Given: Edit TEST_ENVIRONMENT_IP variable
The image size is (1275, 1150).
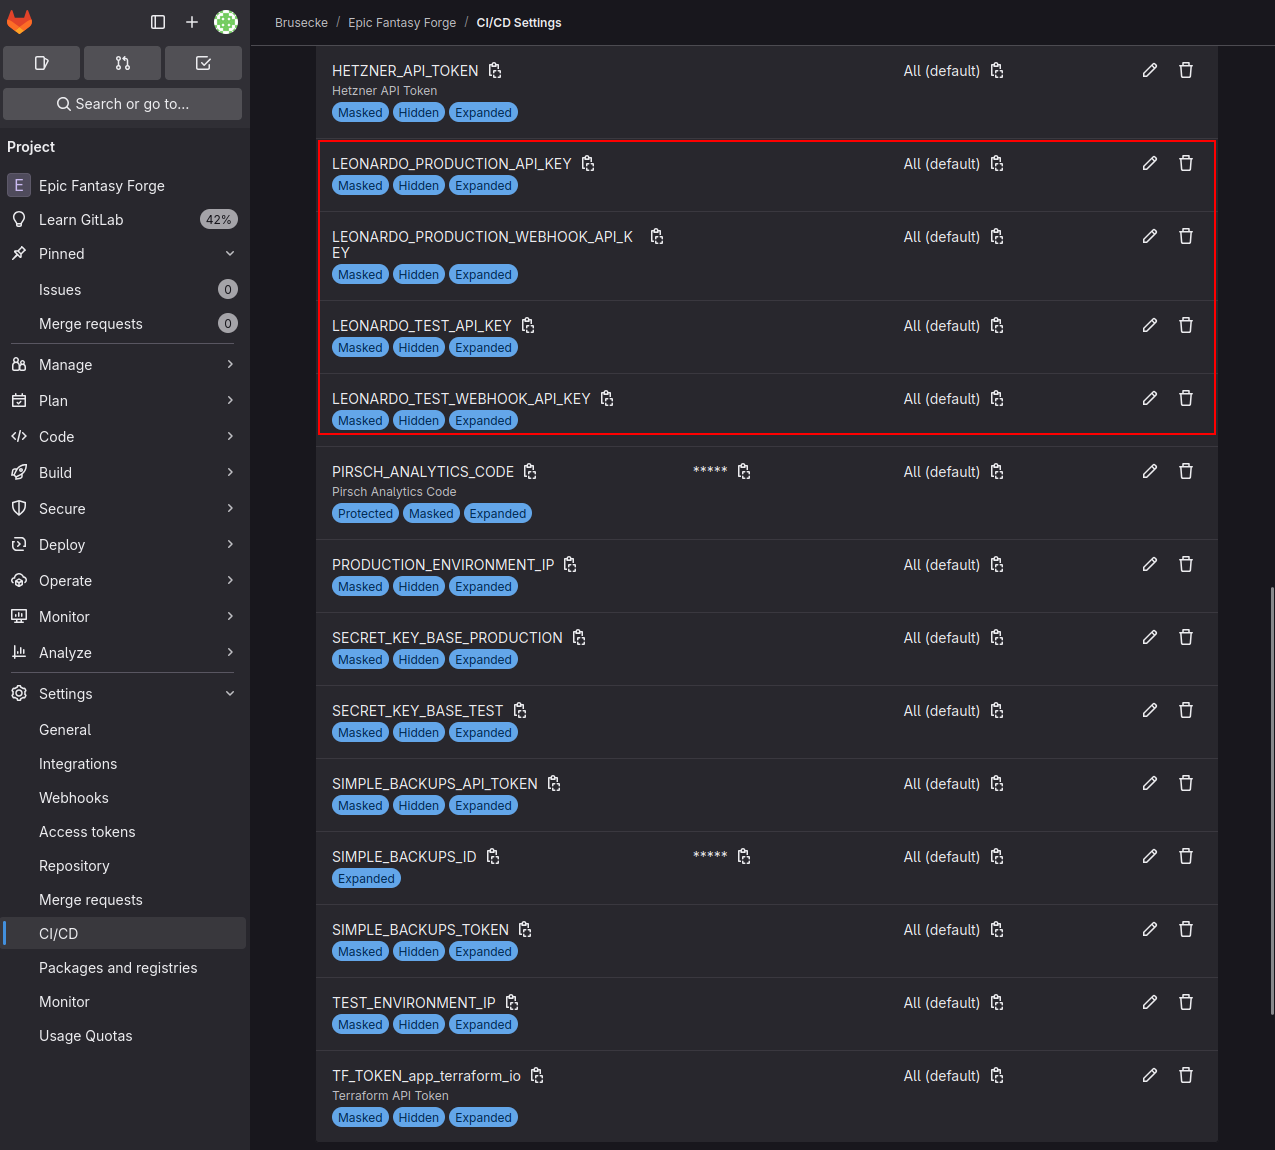Looking at the screenshot, I should click(x=1150, y=1002).
